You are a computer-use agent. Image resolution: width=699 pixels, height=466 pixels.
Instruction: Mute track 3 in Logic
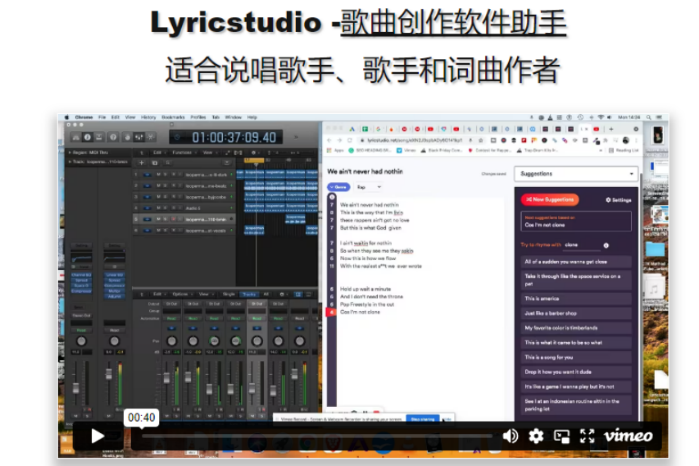pos(158,197)
